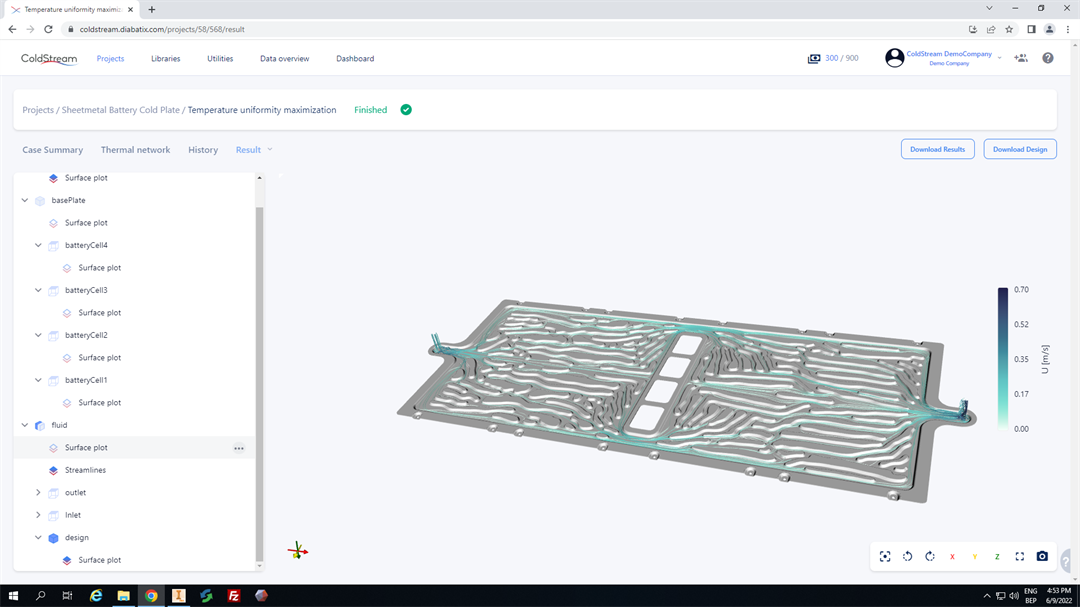Click the Download Design button

[1020, 149]
